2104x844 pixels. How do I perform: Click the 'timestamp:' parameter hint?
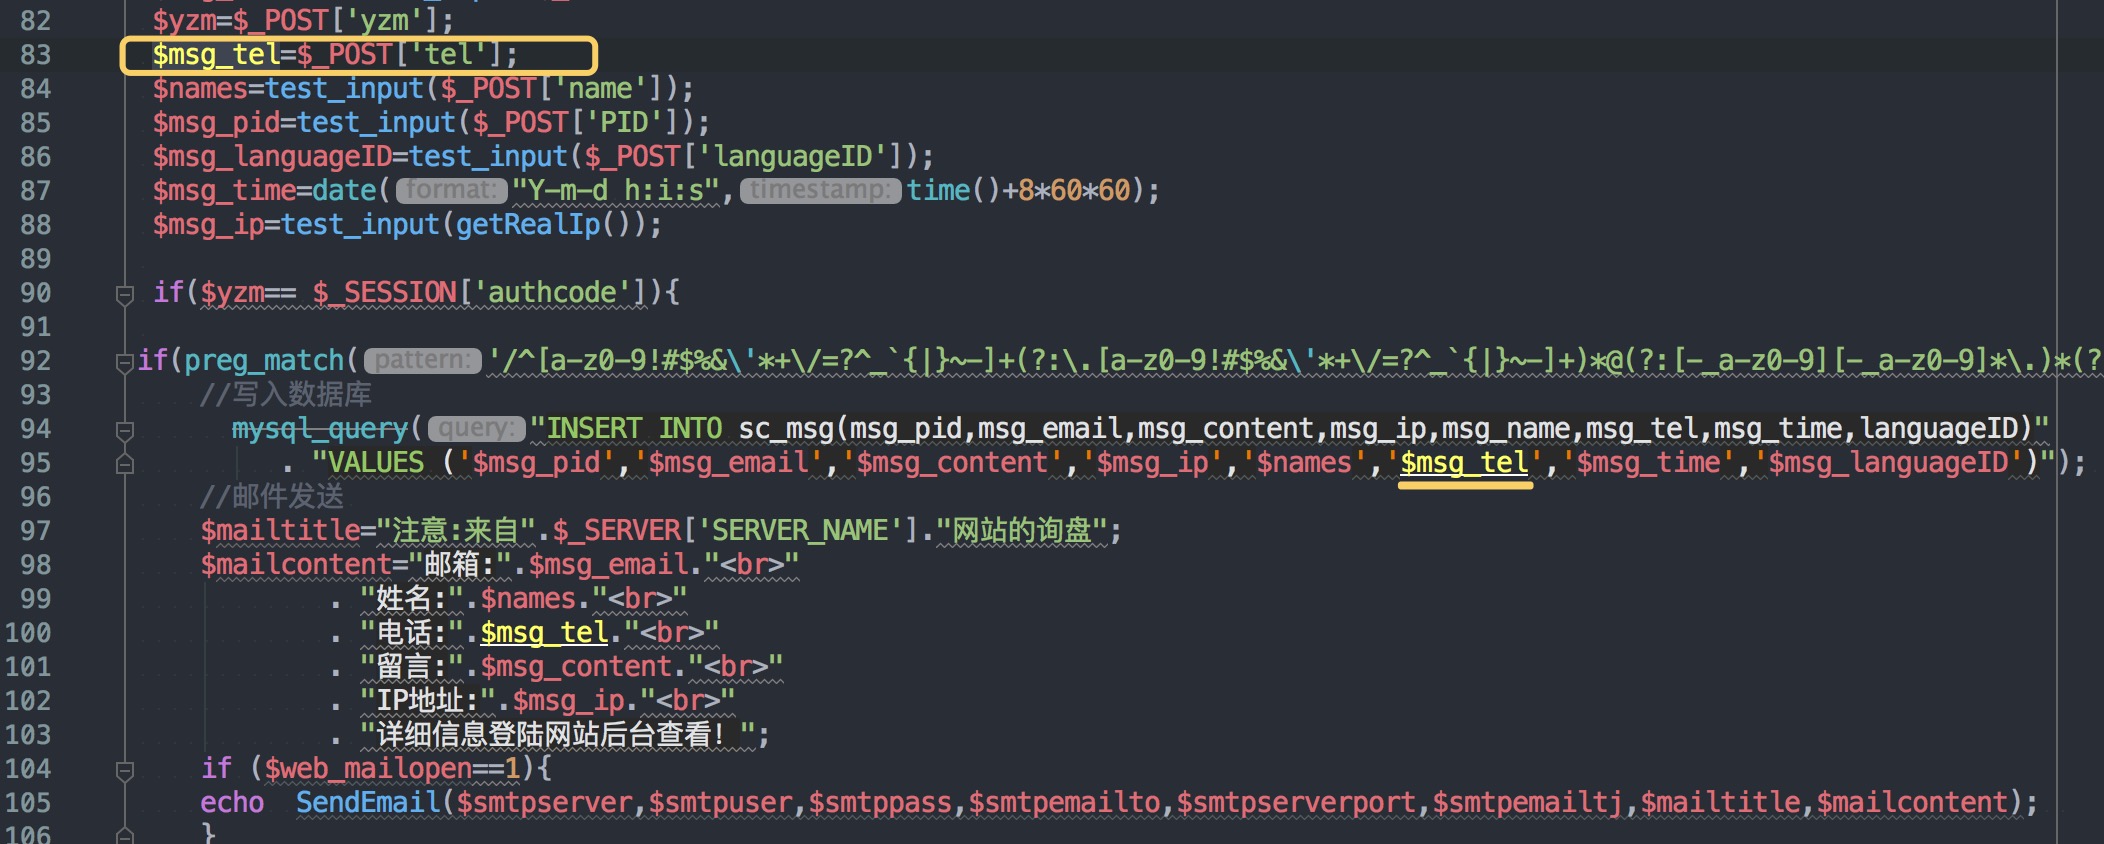point(819,190)
